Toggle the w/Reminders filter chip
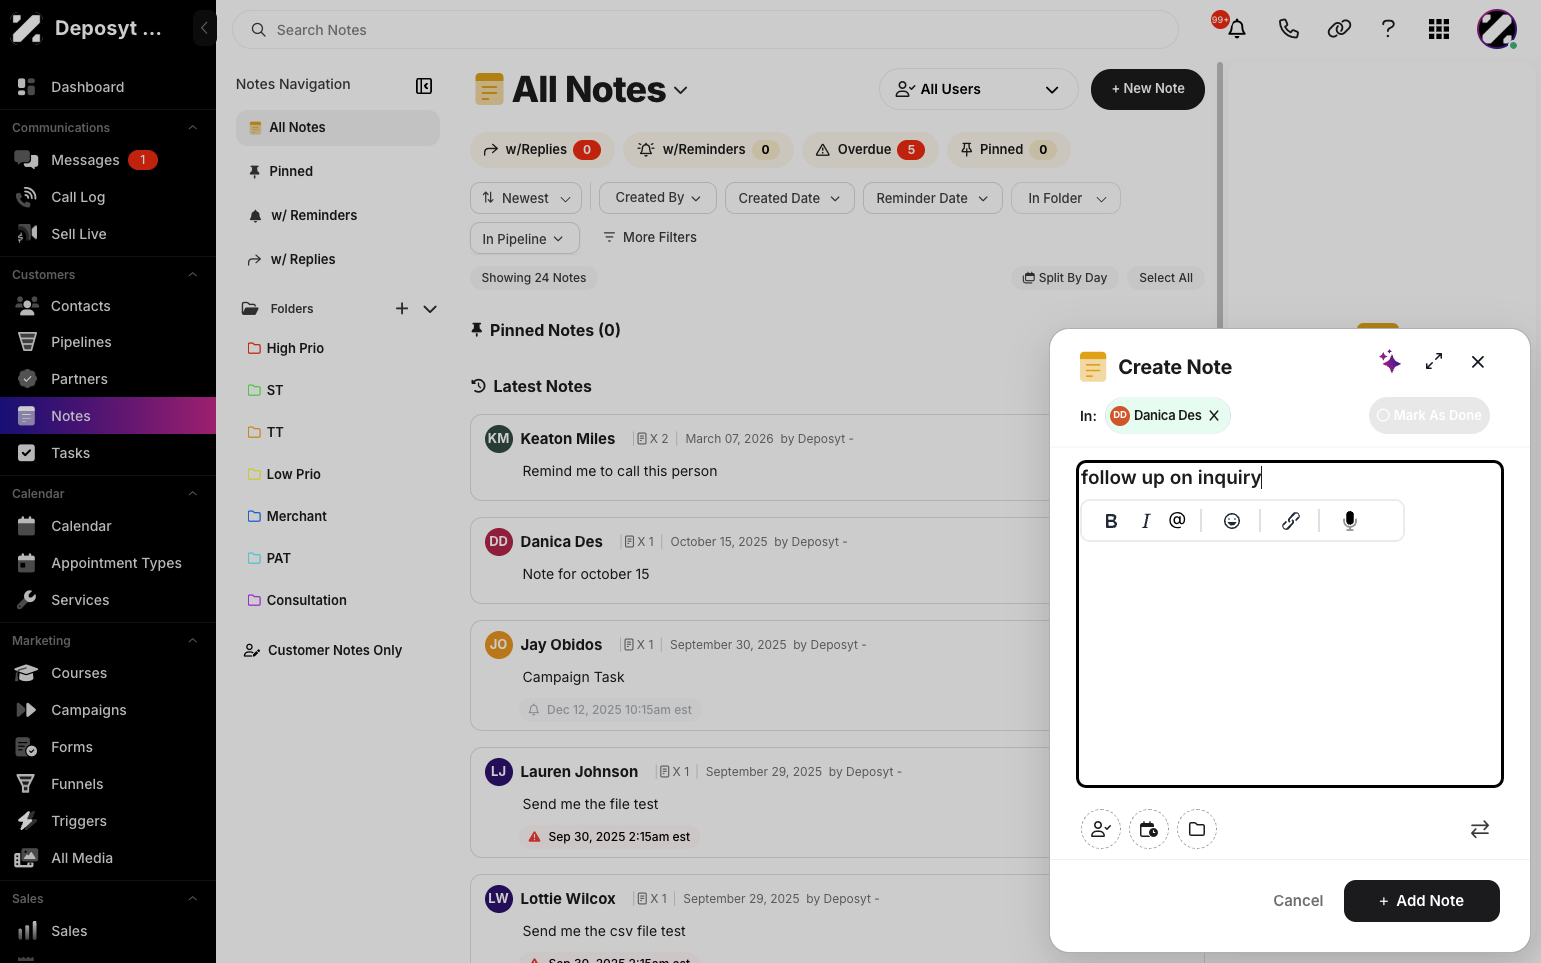Image resolution: width=1541 pixels, height=963 pixels. [708, 150]
